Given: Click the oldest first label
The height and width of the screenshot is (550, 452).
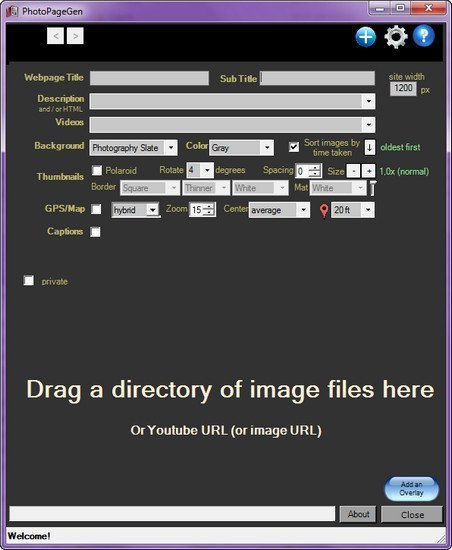Looking at the screenshot, I should point(400,147).
